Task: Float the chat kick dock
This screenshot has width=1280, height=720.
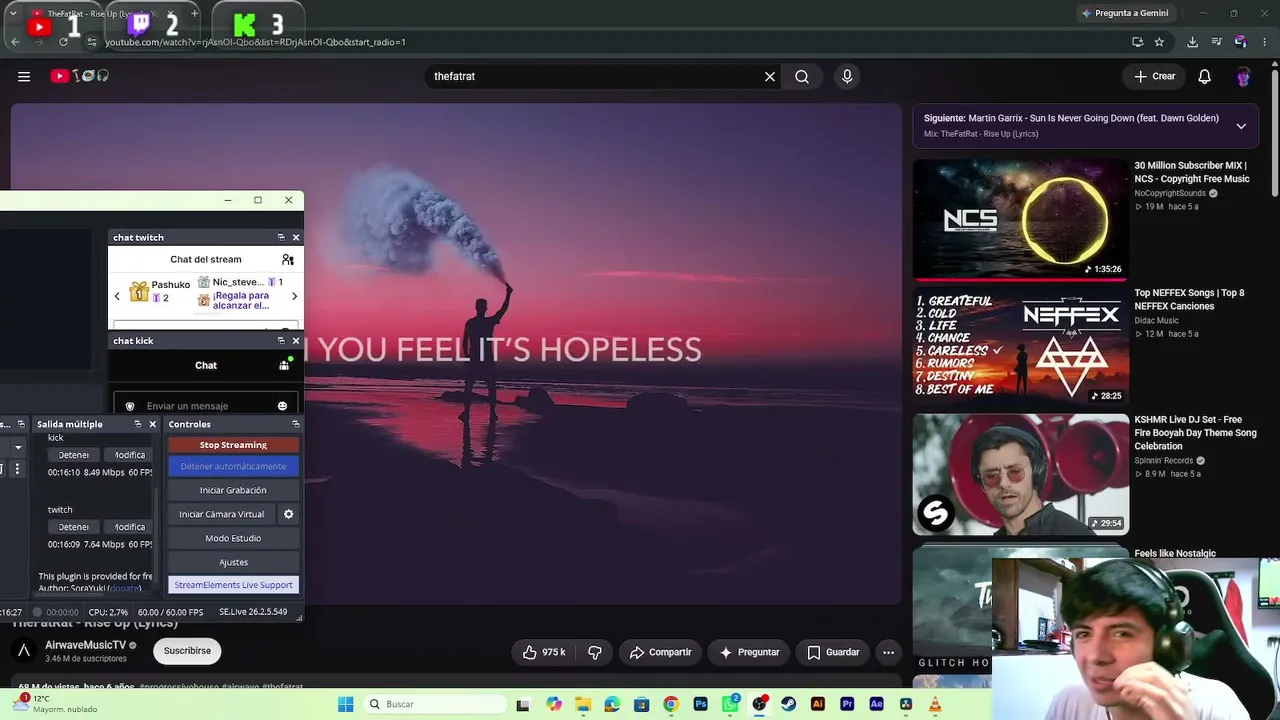Action: [x=281, y=340]
